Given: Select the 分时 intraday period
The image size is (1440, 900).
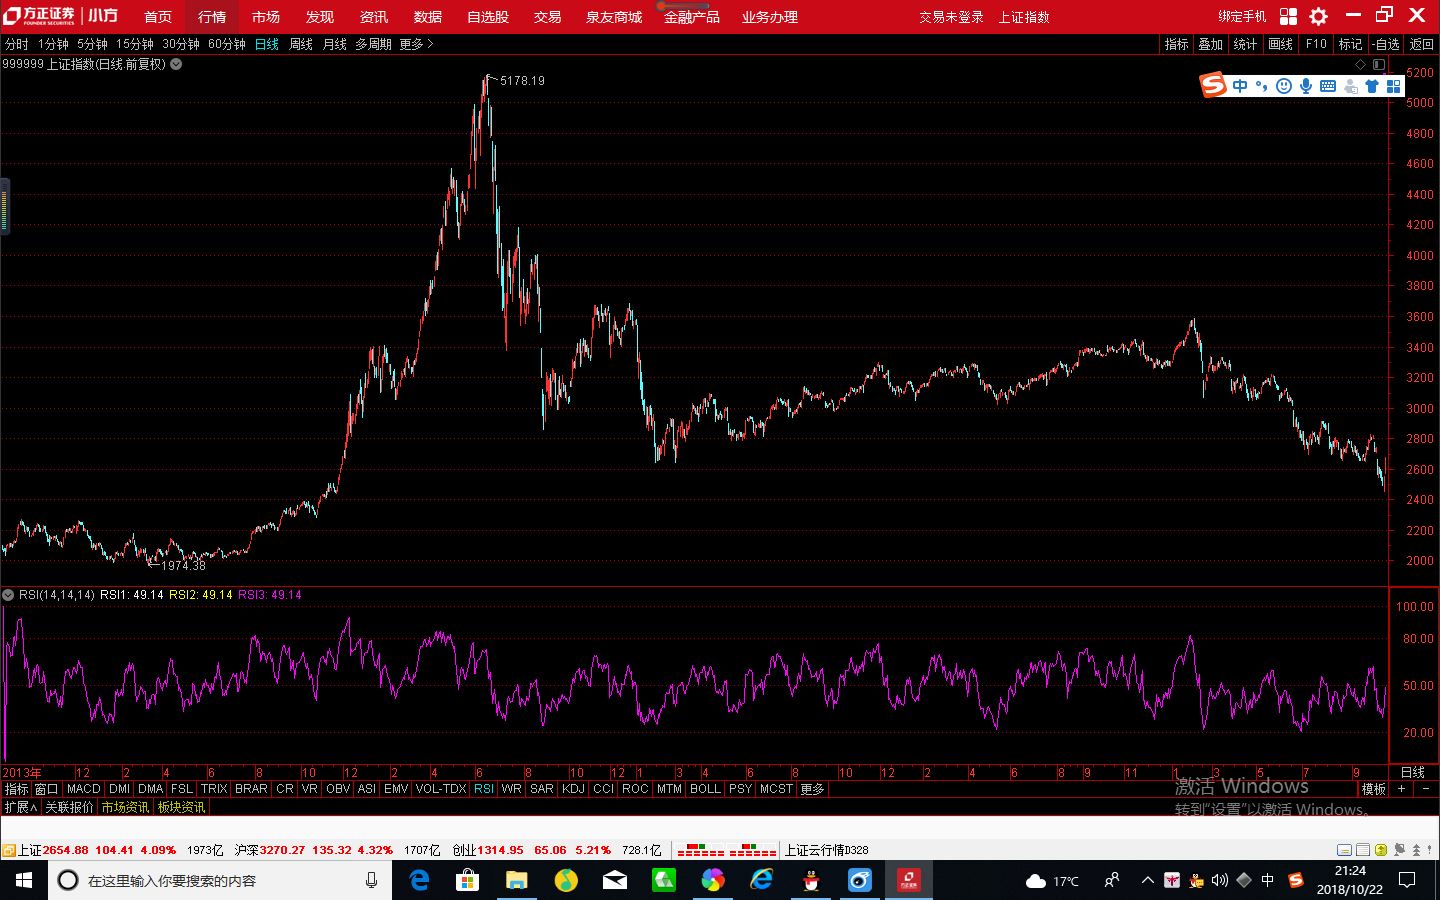Looking at the screenshot, I should pyautogui.click(x=17, y=44).
